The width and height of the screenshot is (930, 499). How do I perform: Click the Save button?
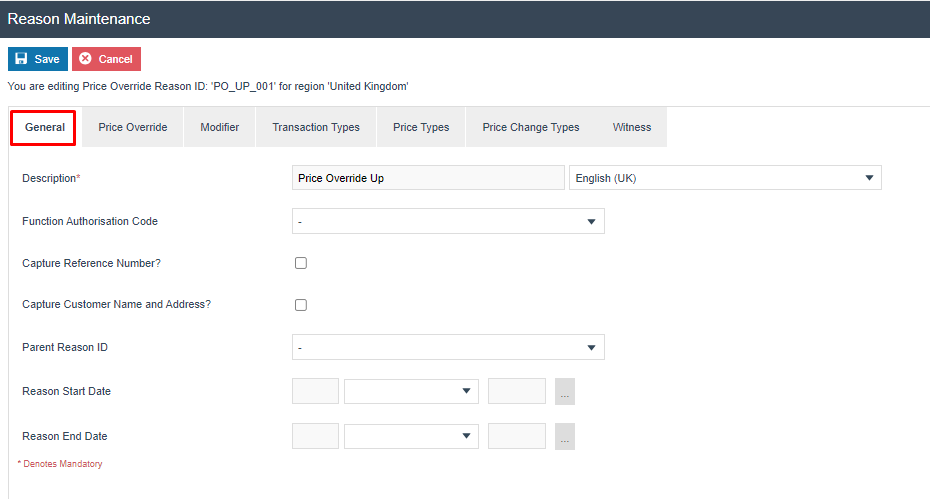tap(38, 59)
